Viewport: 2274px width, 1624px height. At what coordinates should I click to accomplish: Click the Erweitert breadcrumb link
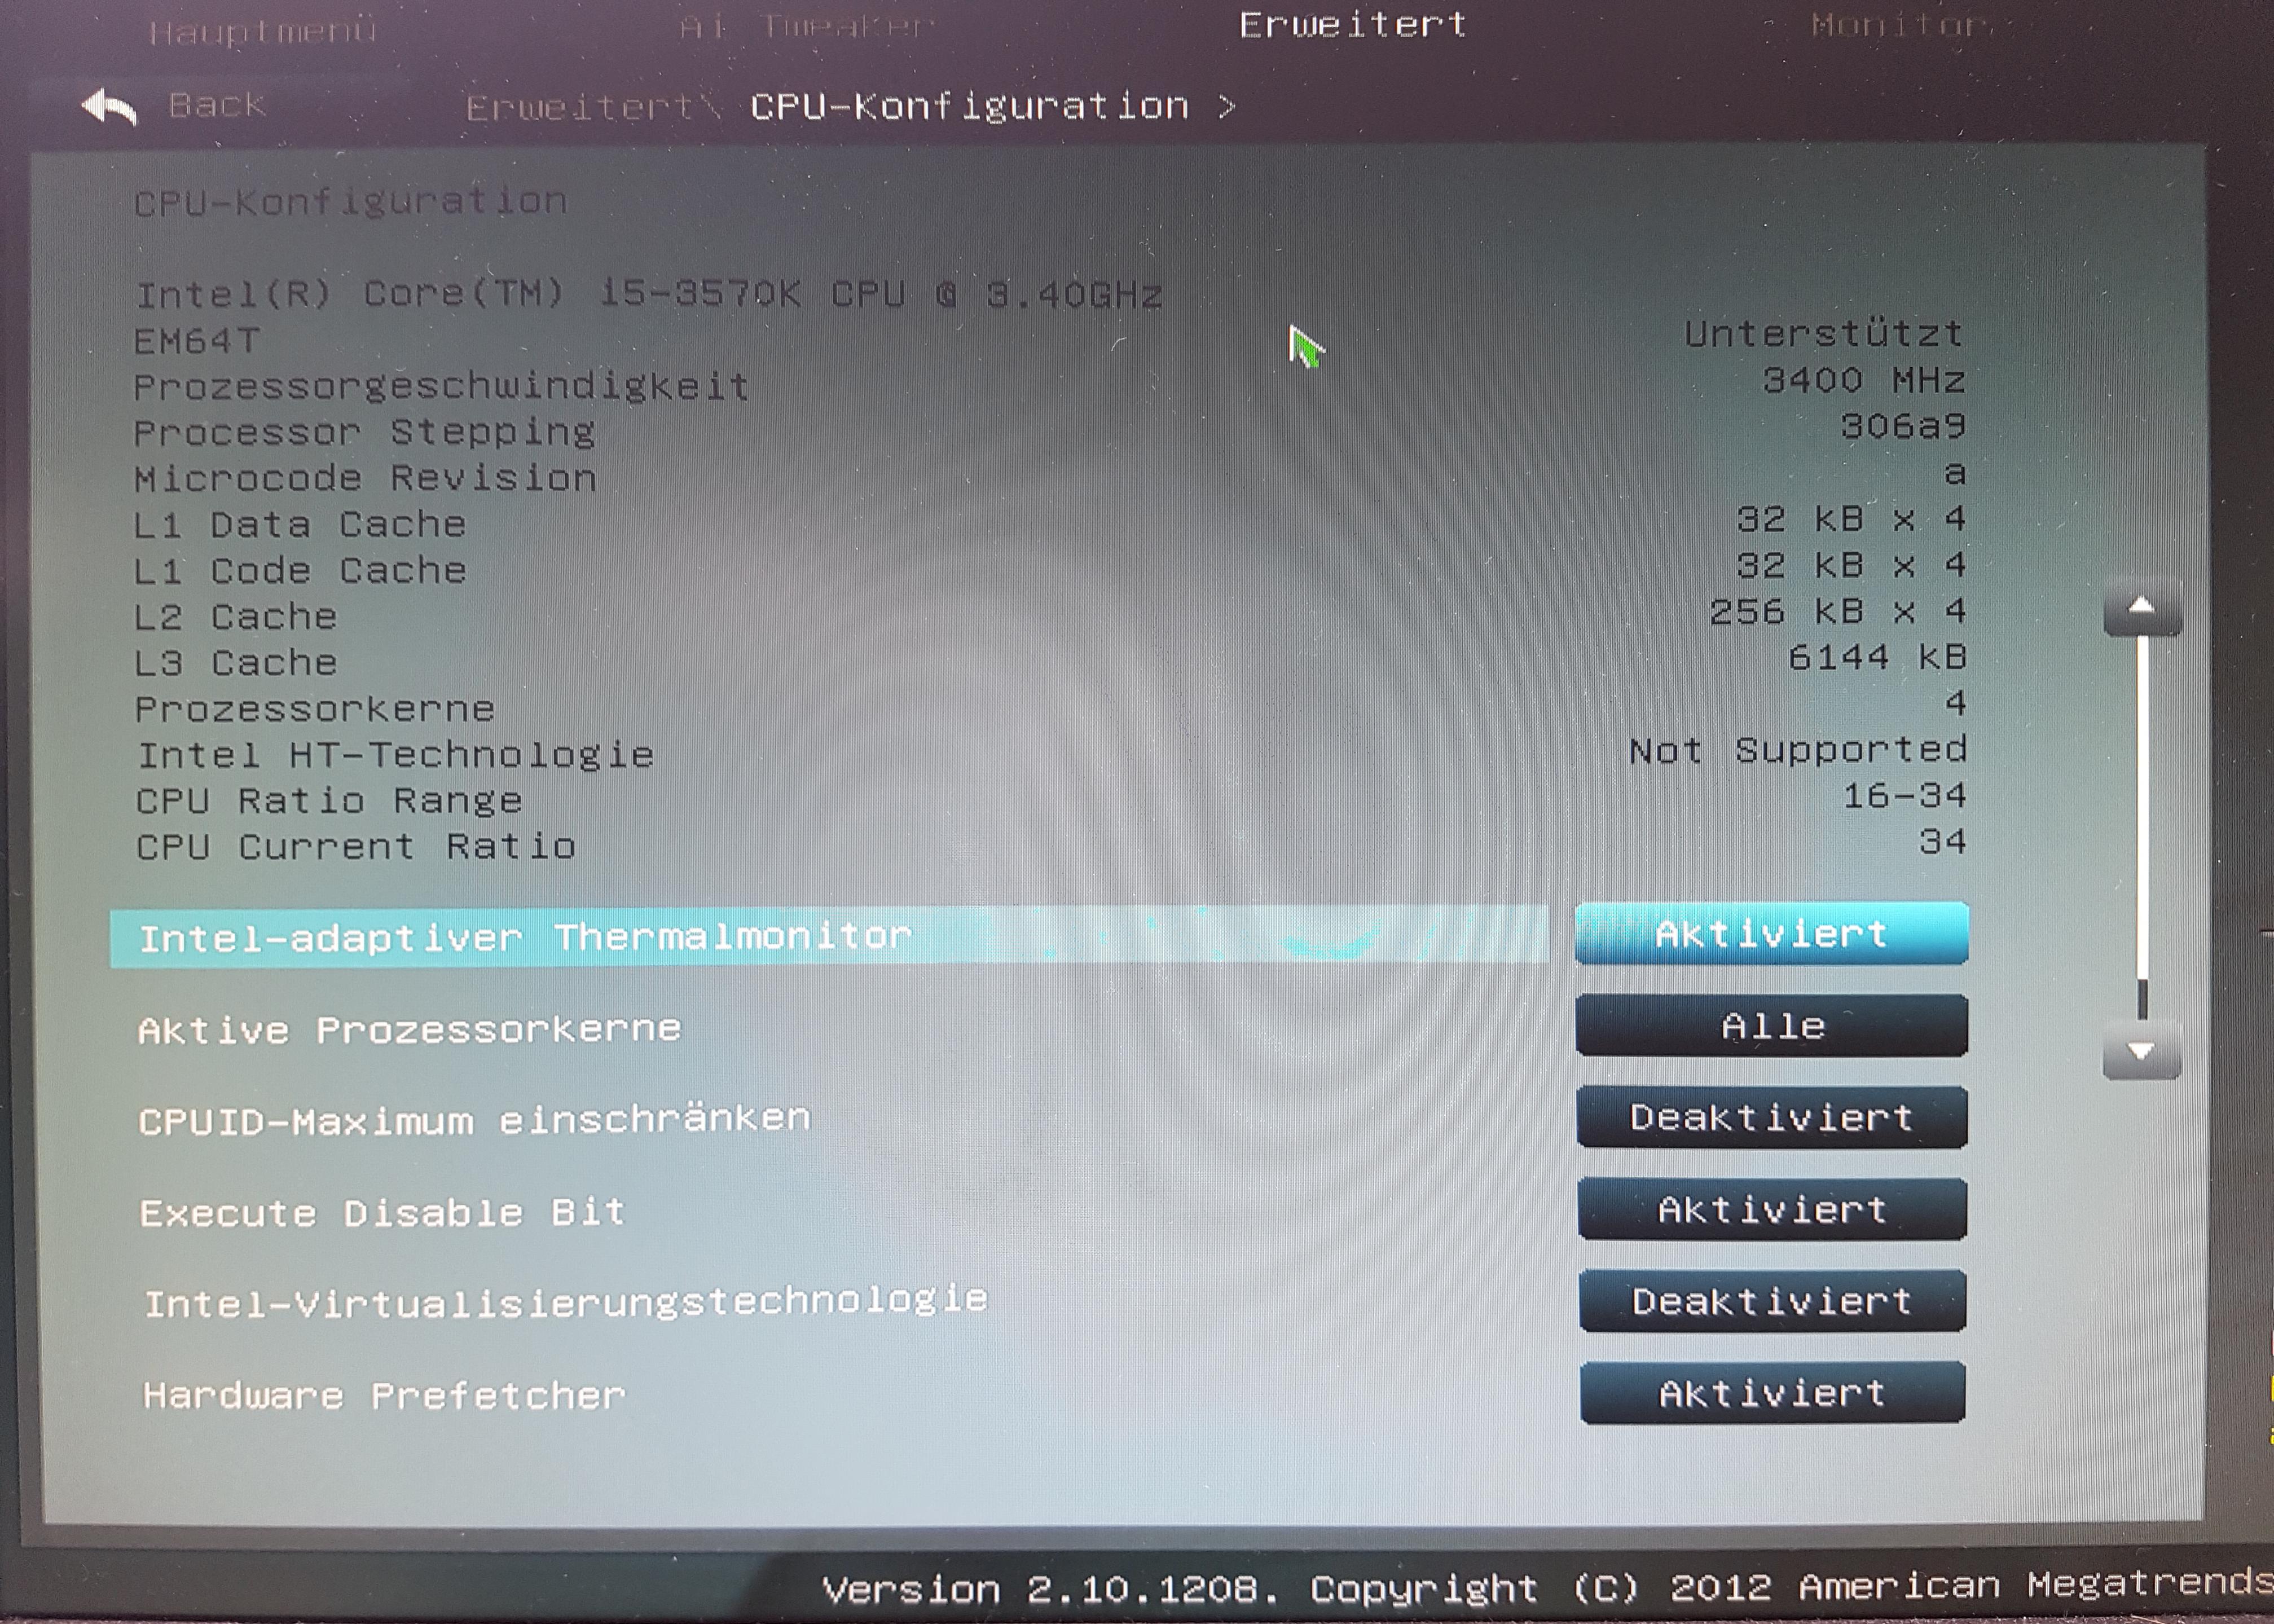[x=580, y=106]
